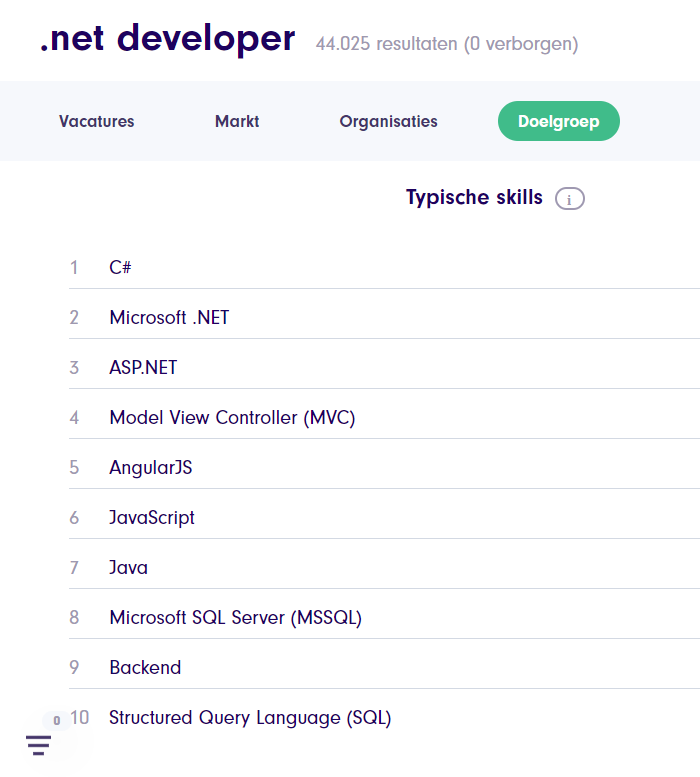Open the filter menu icon at bottom-left

[39, 745]
